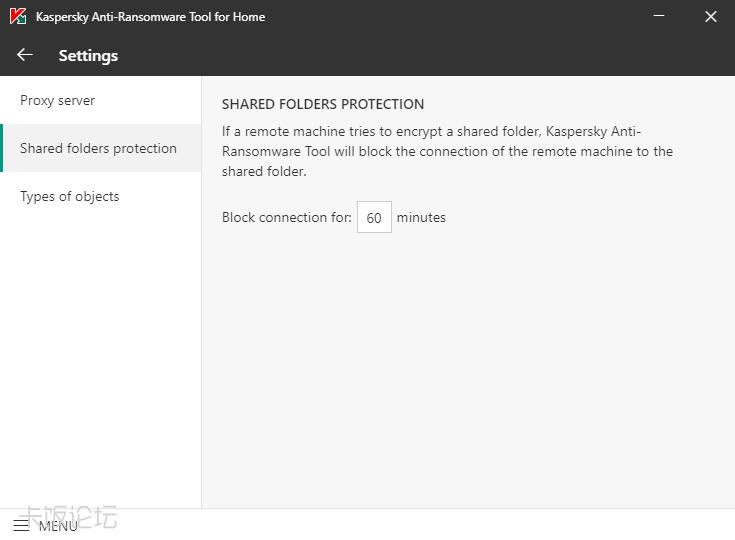Minimize the Kaspersky window
Image resolution: width=735 pixels, height=540 pixels.
coord(659,17)
